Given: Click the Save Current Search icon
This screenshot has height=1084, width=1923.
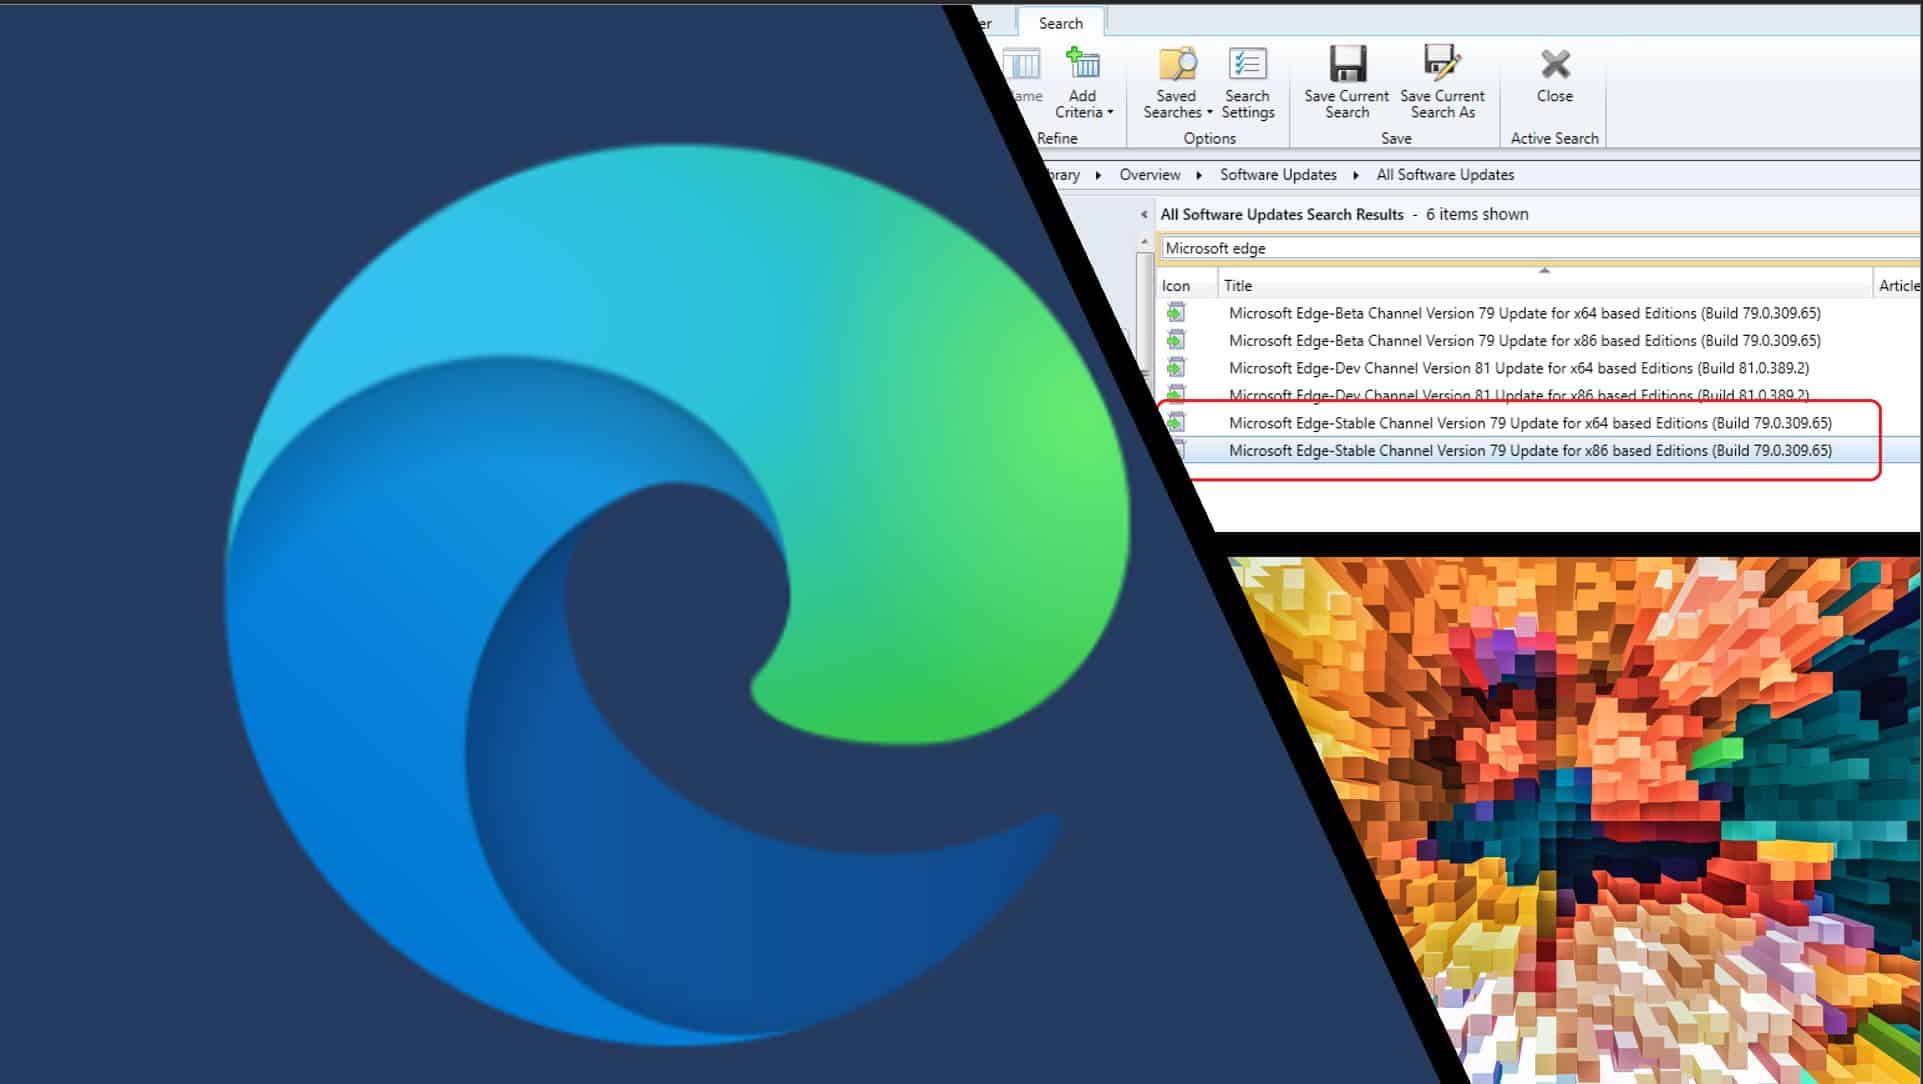Looking at the screenshot, I should (1346, 64).
